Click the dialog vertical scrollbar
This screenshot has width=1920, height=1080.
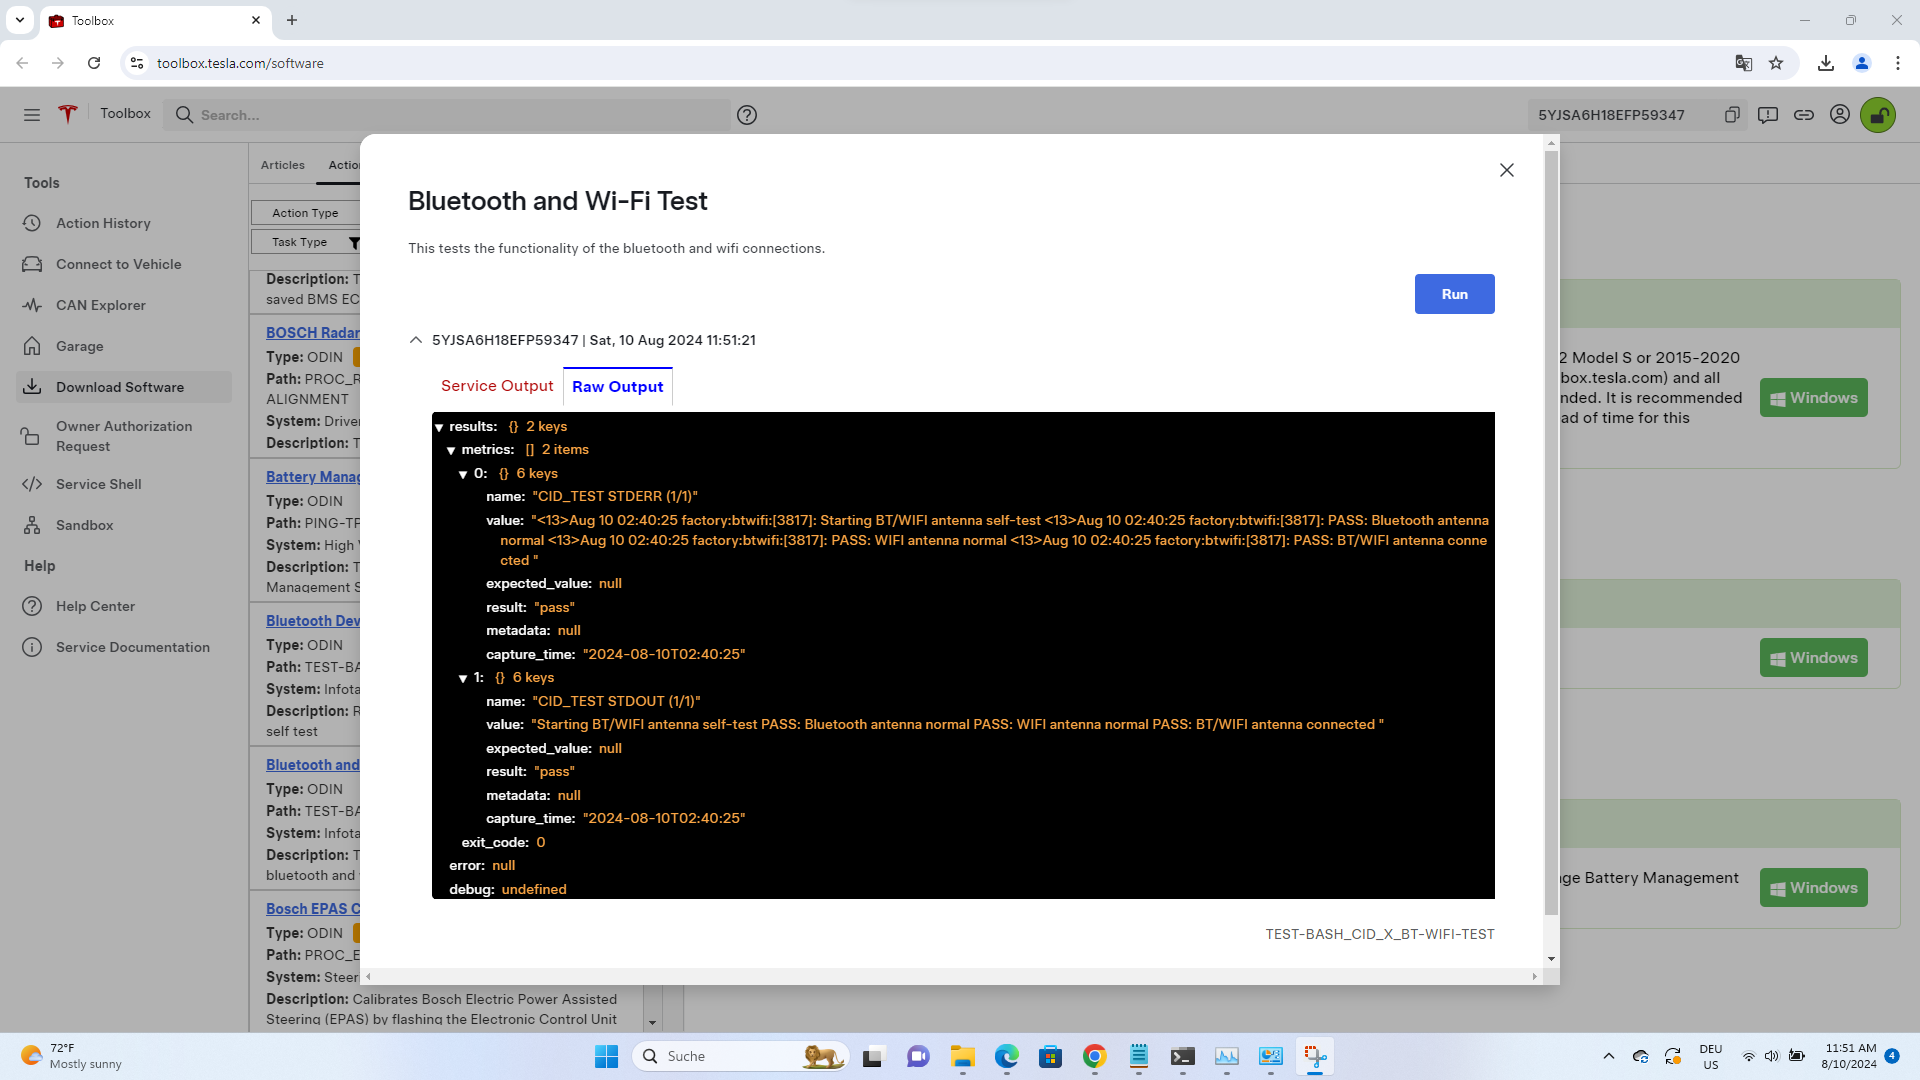coord(1551,533)
